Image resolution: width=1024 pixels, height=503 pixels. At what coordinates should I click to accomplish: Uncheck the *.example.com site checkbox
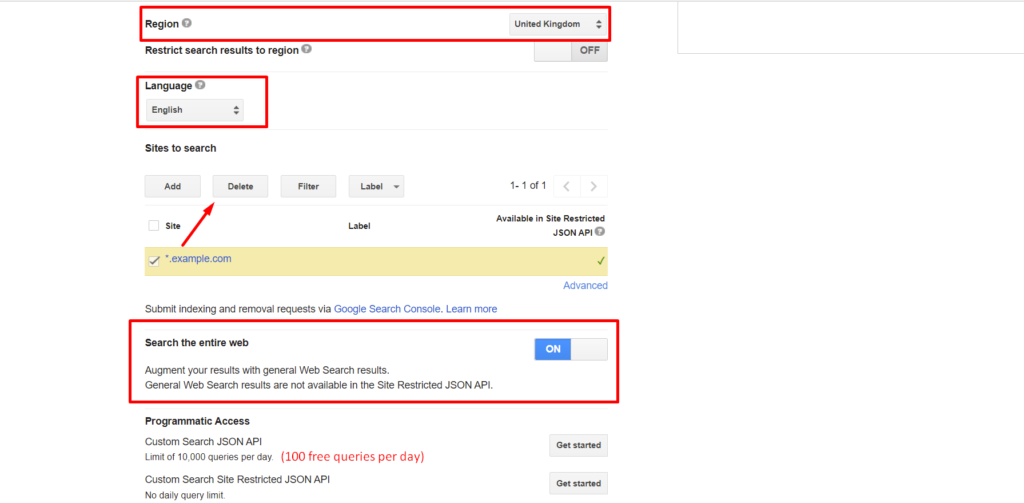154,260
